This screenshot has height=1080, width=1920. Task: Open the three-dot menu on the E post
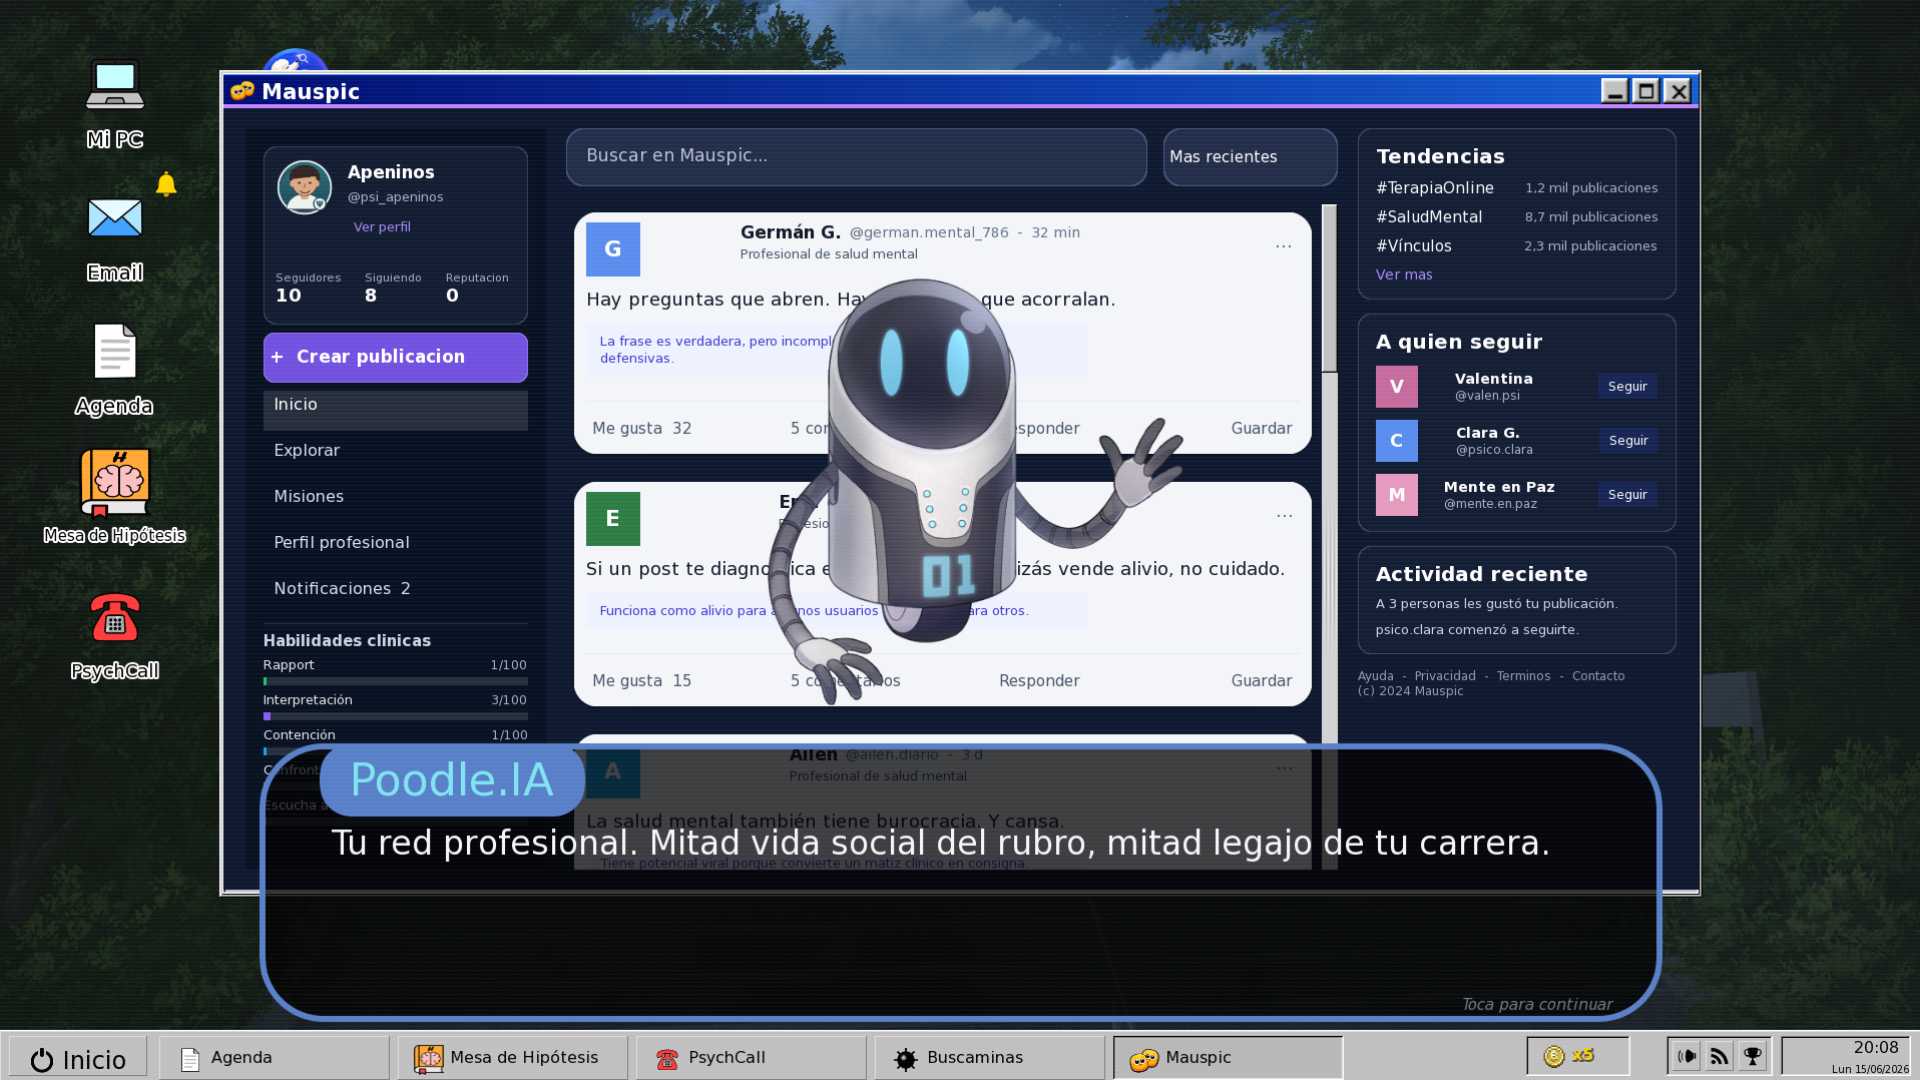(x=1284, y=516)
